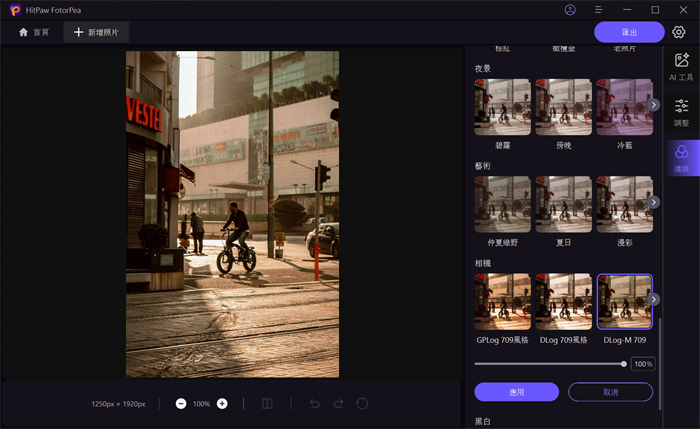Reset edits with the circular arrow icon
700x429 pixels.
tap(362, 404)
